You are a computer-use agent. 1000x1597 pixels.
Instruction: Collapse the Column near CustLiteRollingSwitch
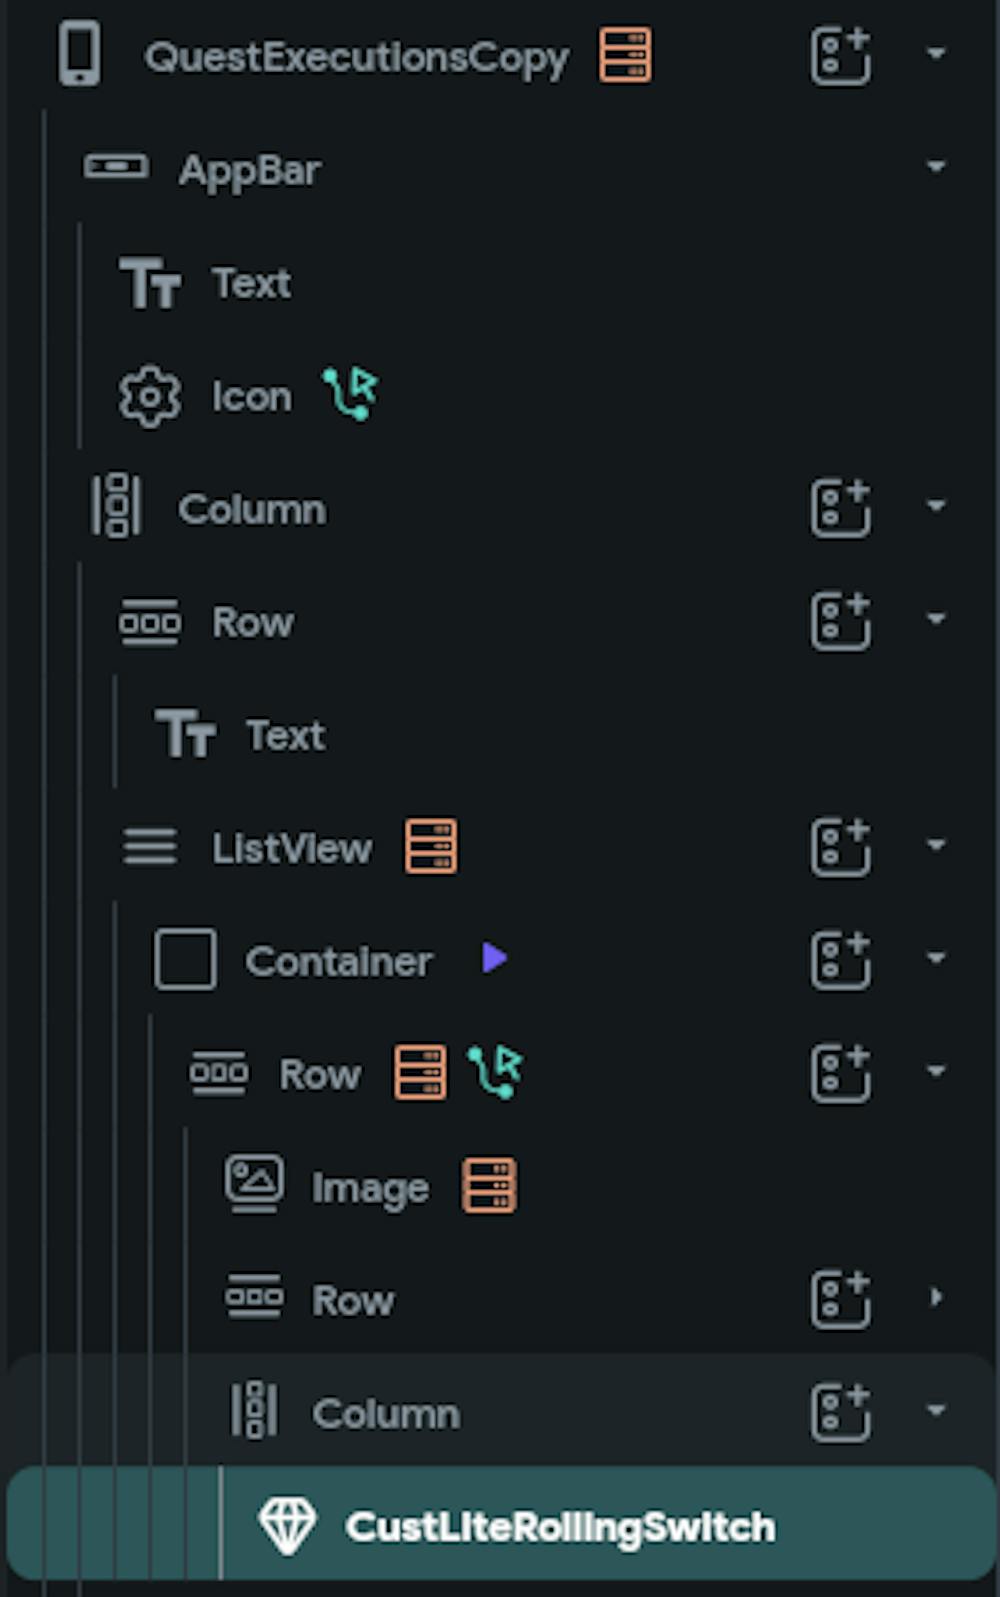coord(936,1411)
